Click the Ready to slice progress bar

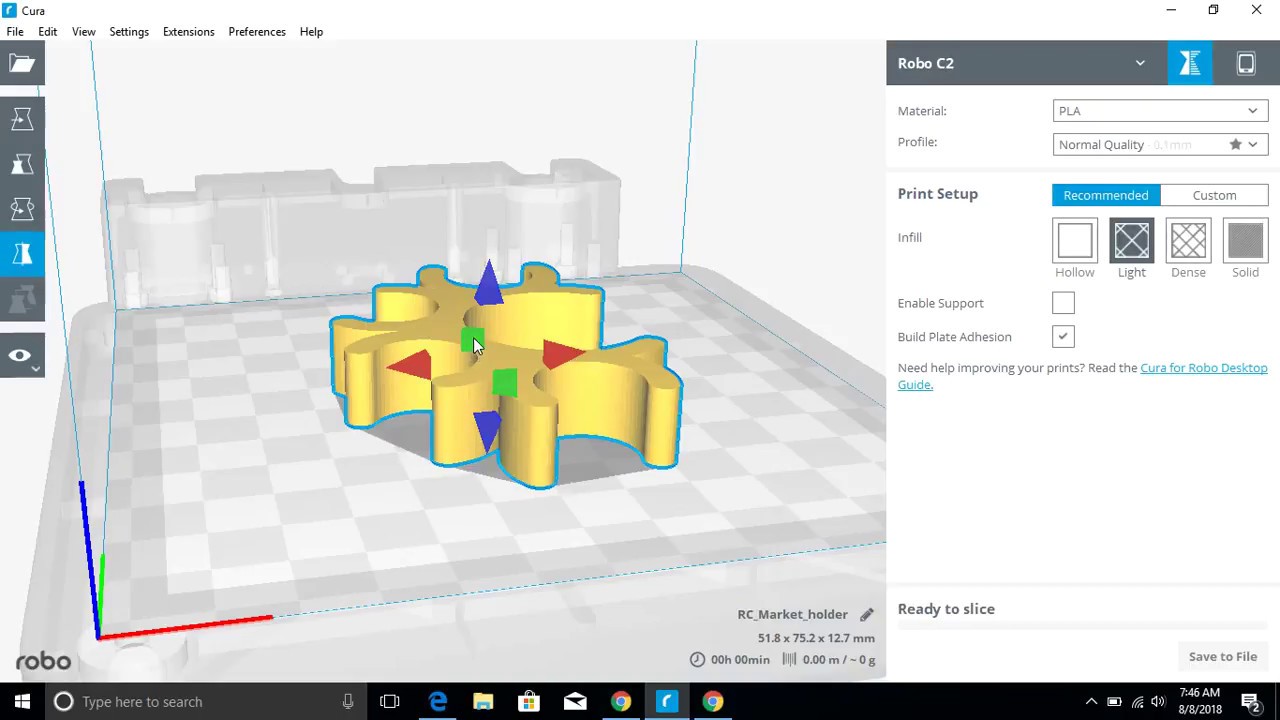tap(1083, 627)
